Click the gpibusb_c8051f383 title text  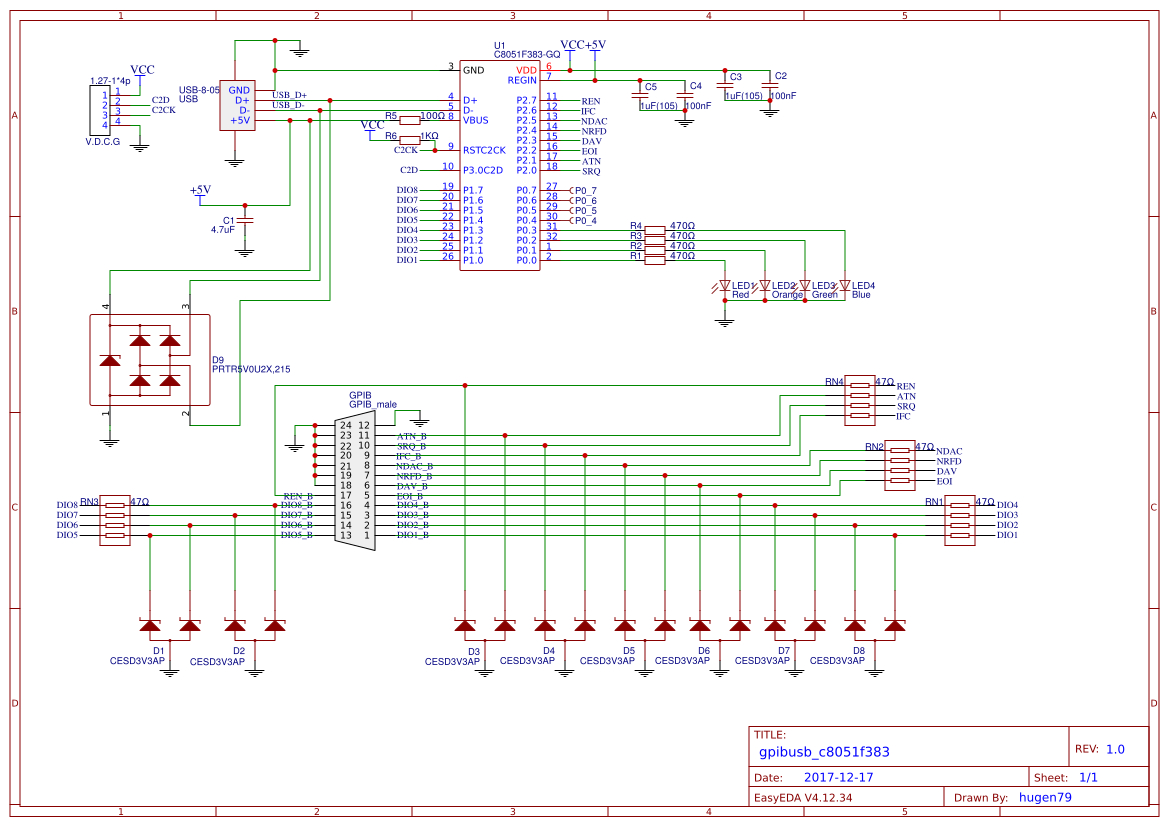pos(824,752)
